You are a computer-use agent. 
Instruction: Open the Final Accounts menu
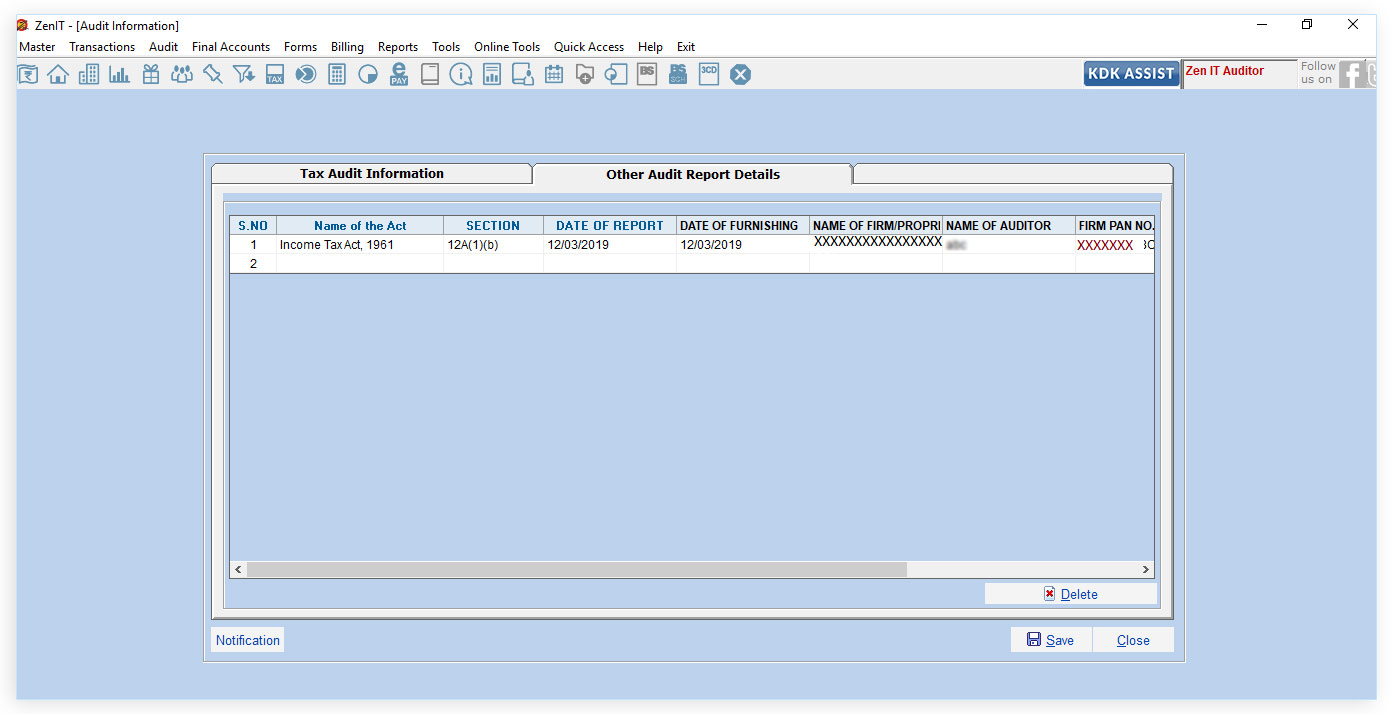click(x=231, y=47)
